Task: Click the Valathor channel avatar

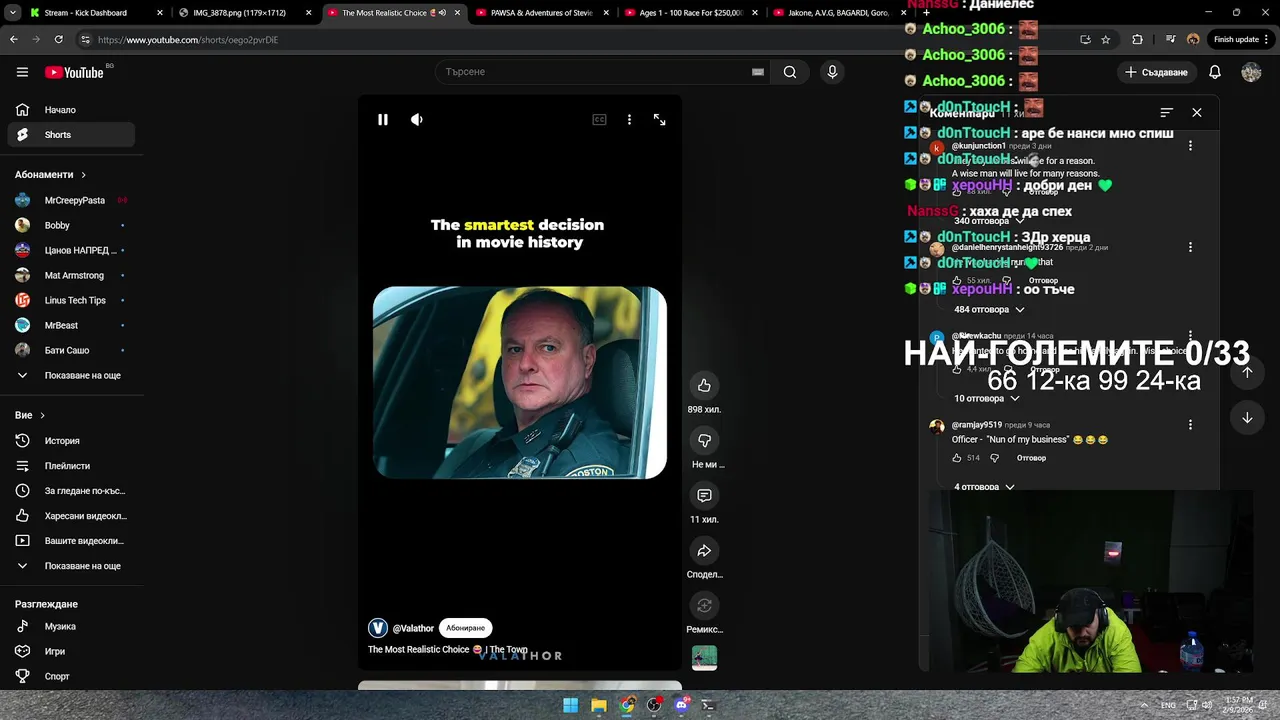Action: (x=378, y=628)
